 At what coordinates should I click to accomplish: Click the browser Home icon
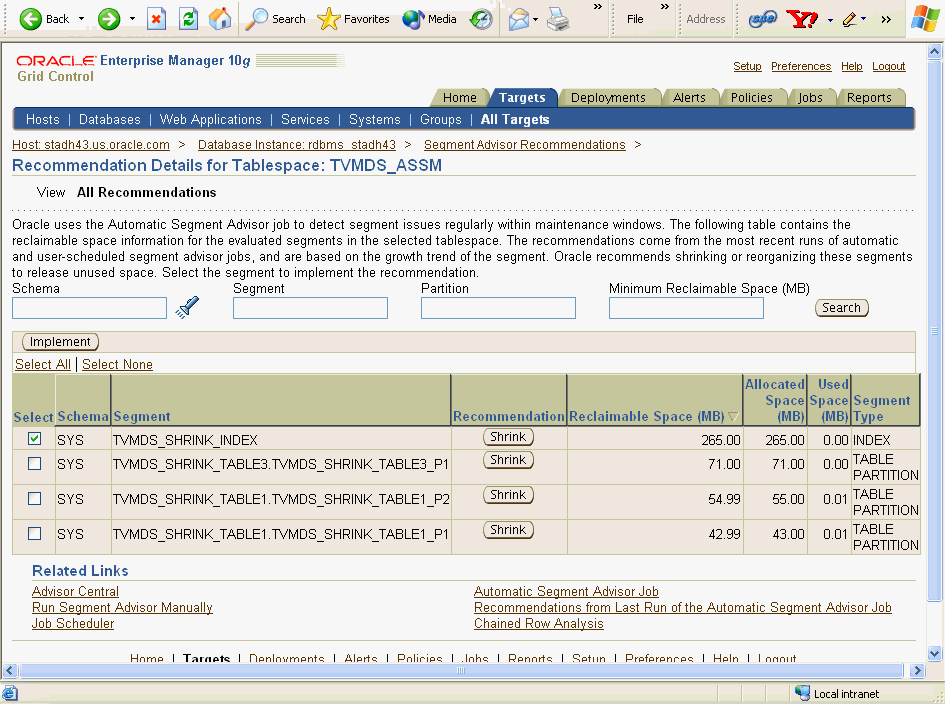click(219, 19)
